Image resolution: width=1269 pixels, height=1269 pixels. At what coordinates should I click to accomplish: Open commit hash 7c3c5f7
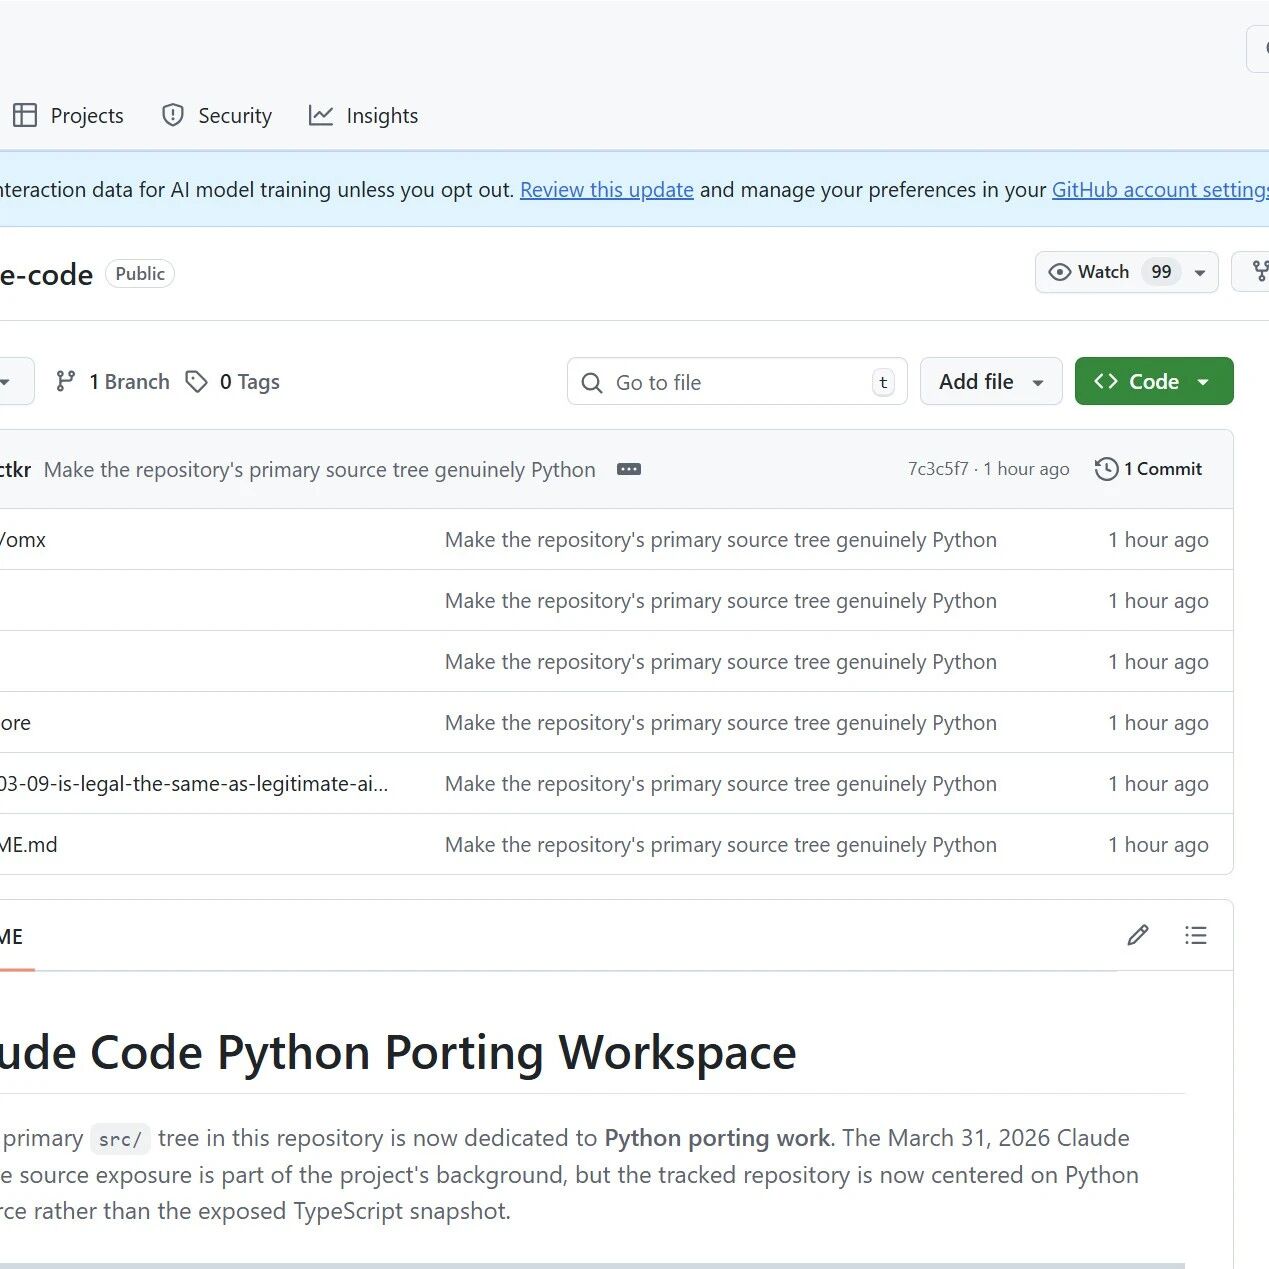(938, 469)
